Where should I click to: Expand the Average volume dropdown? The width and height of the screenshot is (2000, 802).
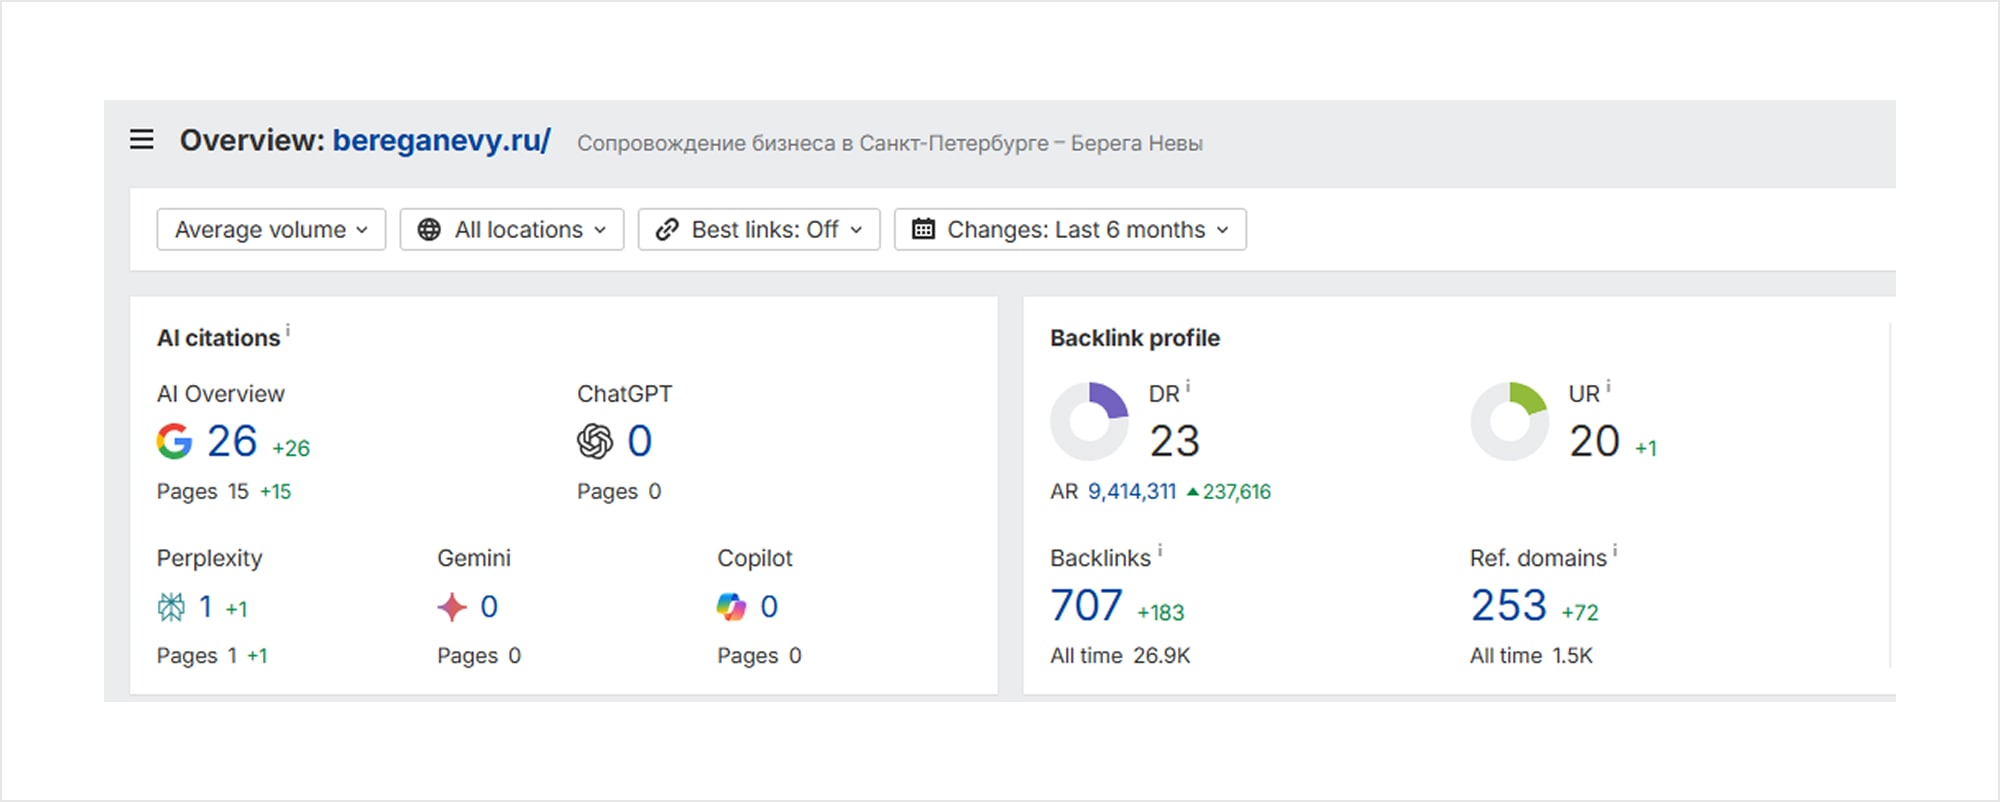tap(271, 229)
